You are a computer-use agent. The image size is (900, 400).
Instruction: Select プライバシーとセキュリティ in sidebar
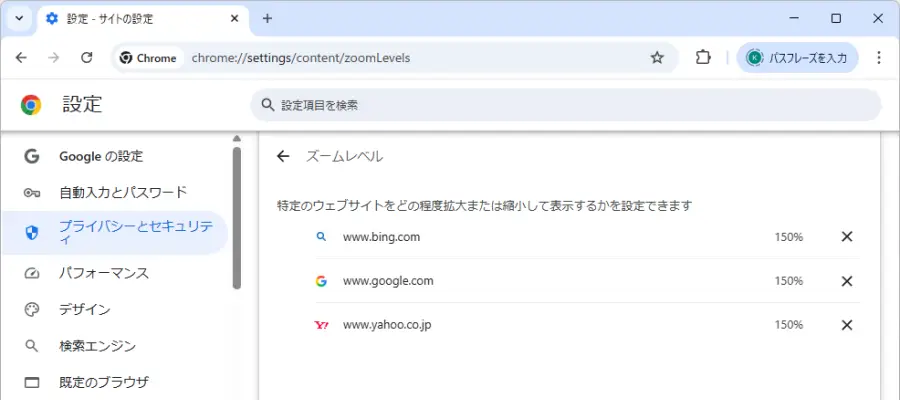[115, 232]
